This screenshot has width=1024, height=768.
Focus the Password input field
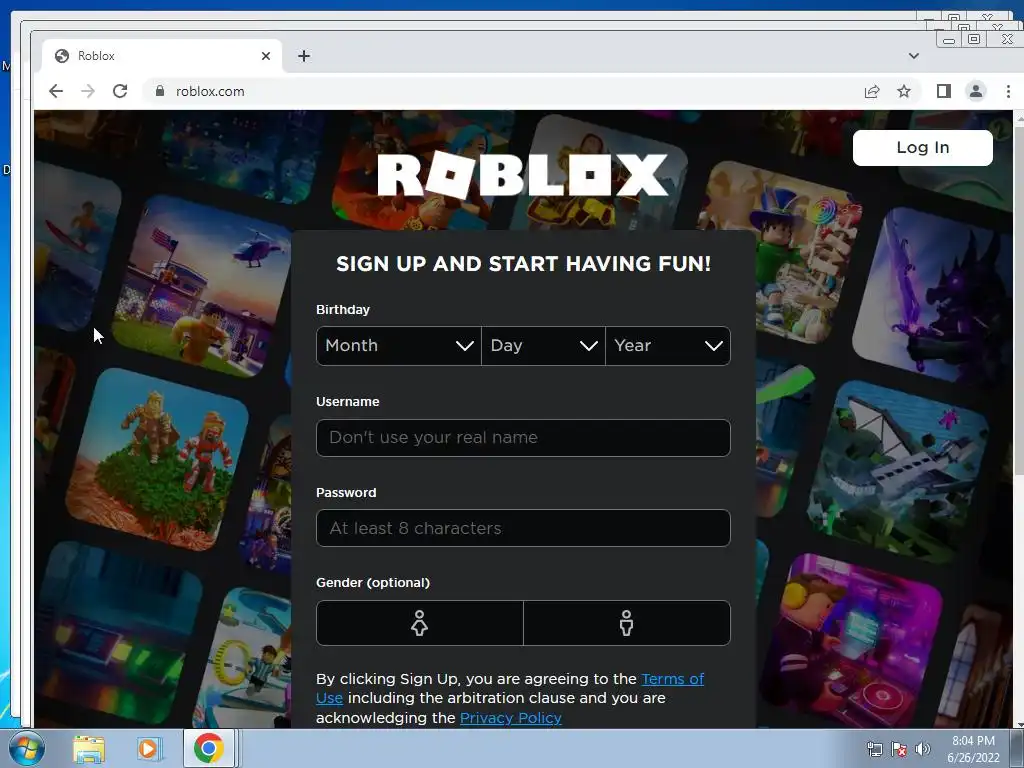[523, 528]
